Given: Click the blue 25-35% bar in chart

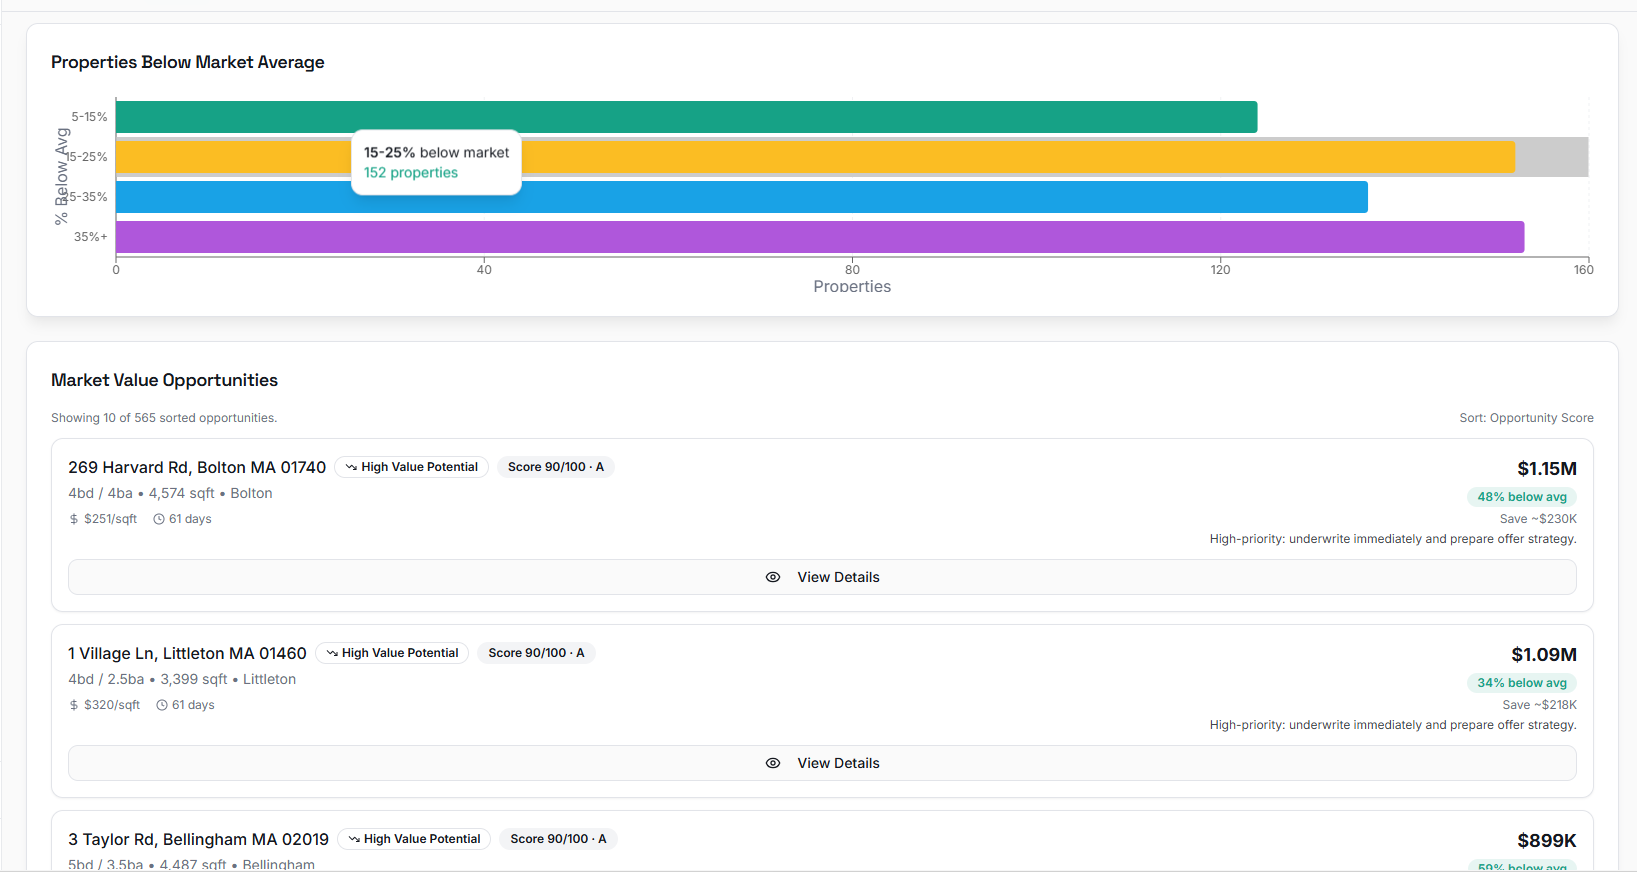Looking at the screenshot, I should point(742,197).
